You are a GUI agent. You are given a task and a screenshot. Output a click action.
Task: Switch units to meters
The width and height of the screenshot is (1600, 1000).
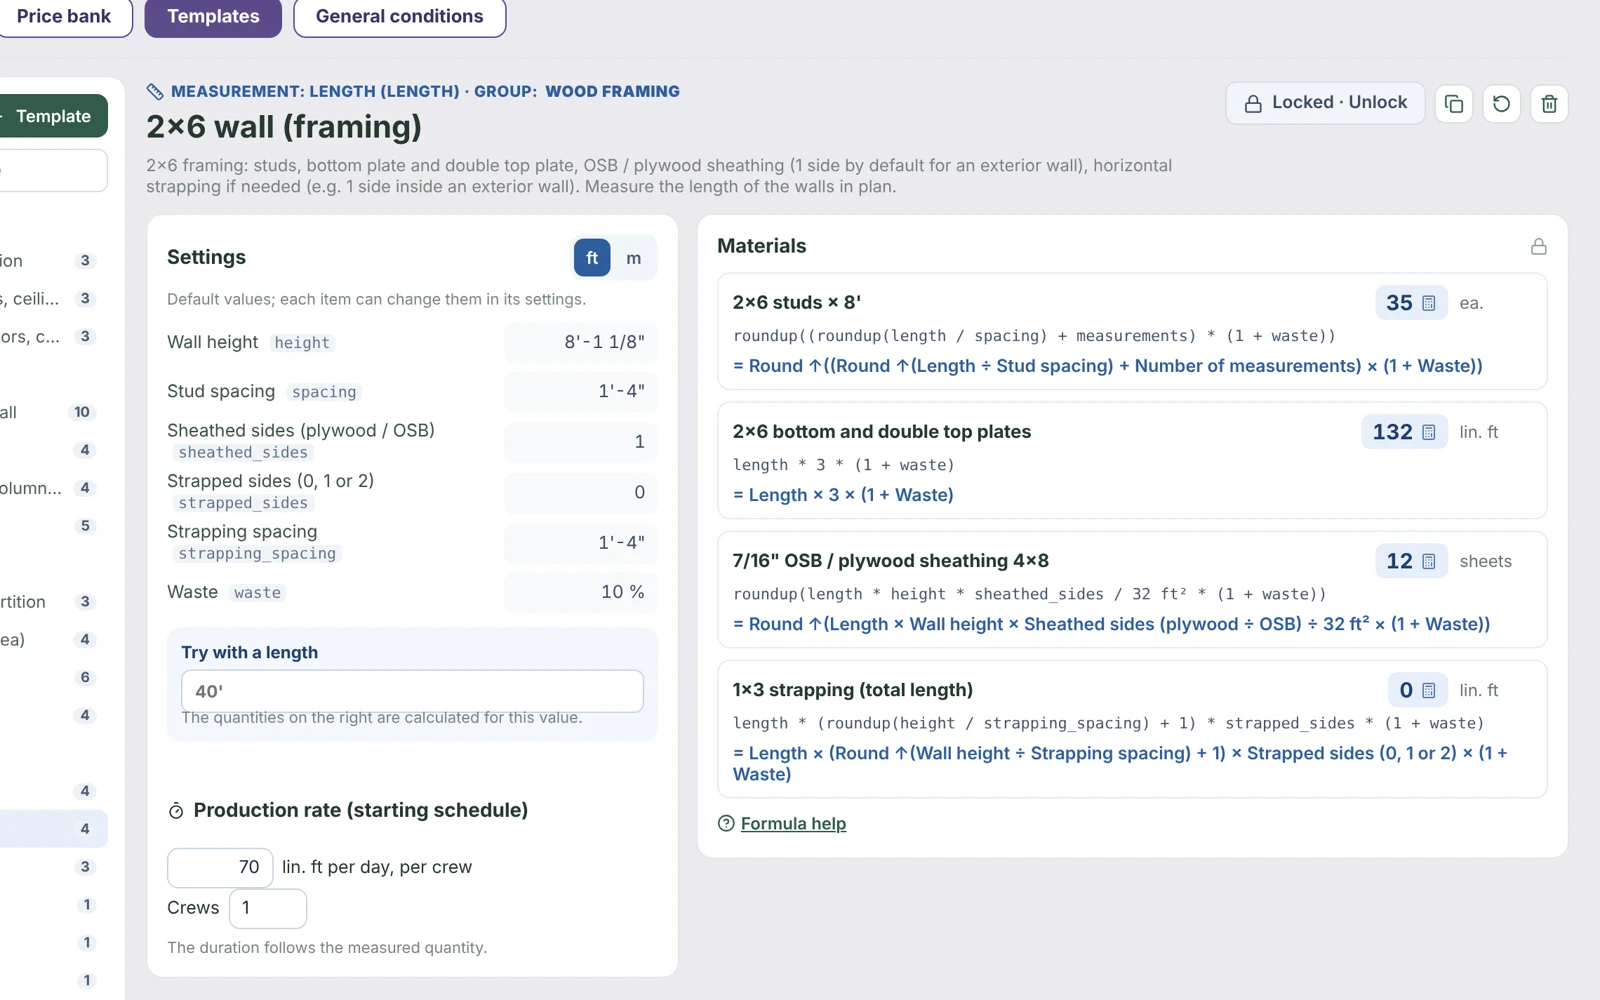pos(634,258)
